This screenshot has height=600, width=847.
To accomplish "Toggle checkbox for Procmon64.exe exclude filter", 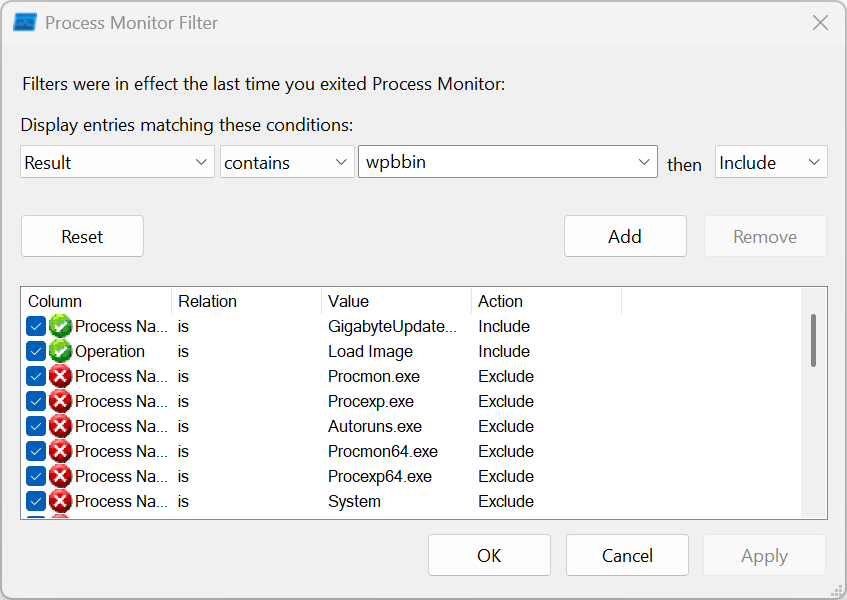I will [x=36, y=451].
